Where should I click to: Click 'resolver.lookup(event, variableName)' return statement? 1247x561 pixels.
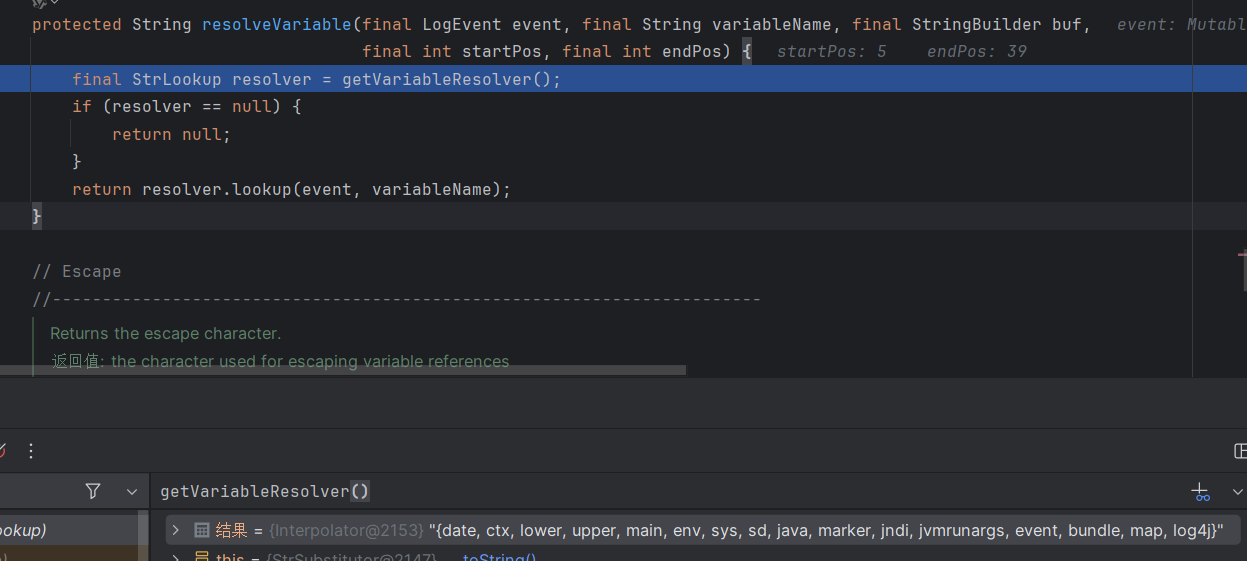tap(291, 189)
